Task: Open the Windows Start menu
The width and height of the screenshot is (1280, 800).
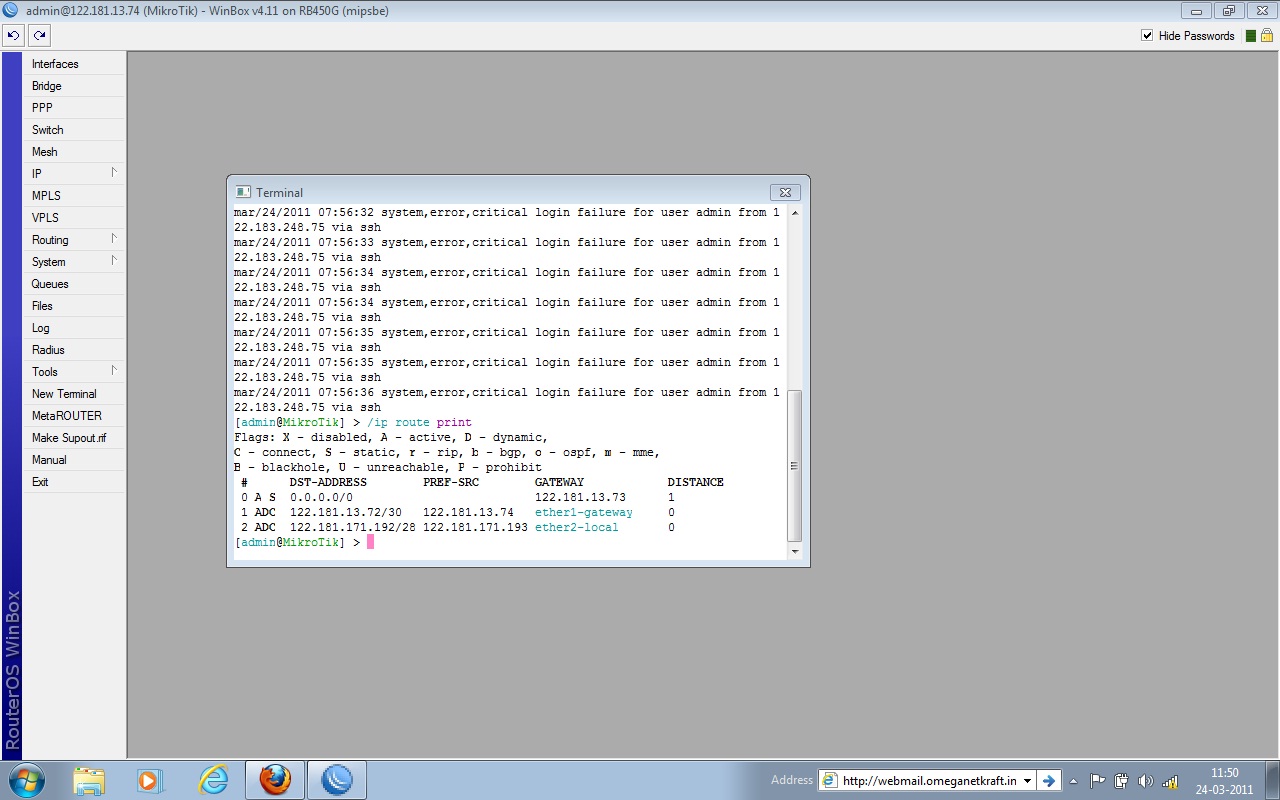Action: point(27,780)
